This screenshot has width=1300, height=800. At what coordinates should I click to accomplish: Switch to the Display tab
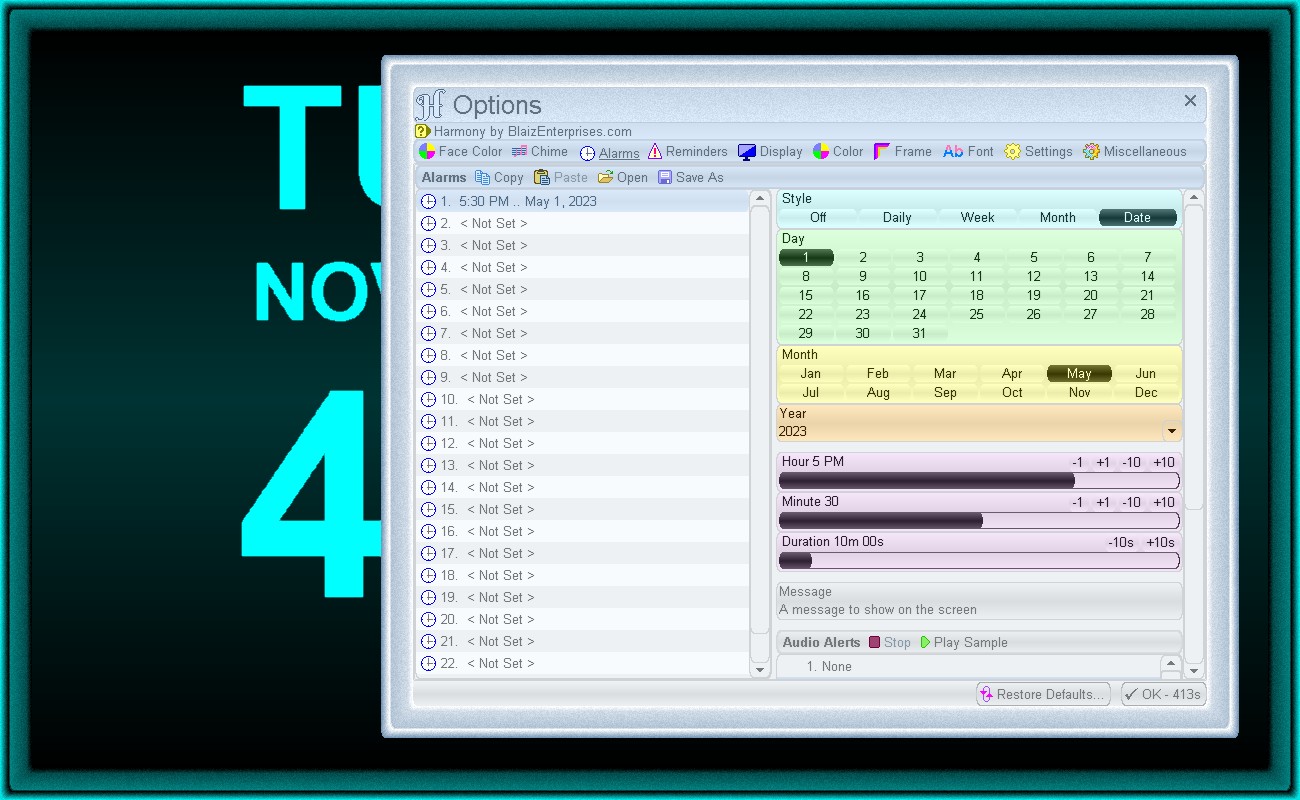[770, 152]
